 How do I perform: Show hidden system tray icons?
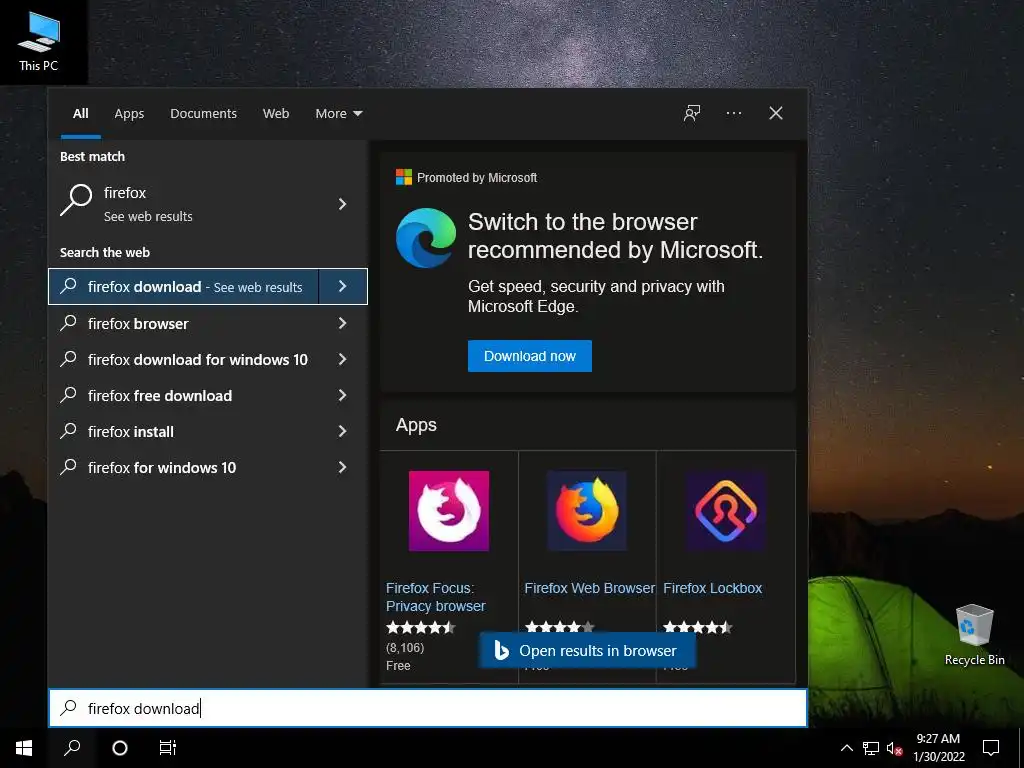pyautogui.click(x=846, y=748)
